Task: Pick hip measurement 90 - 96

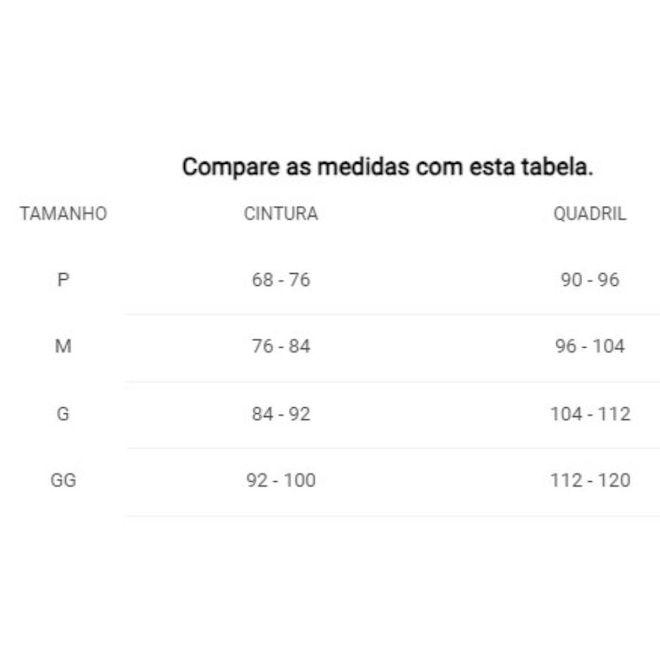Action: pos(590,280)
